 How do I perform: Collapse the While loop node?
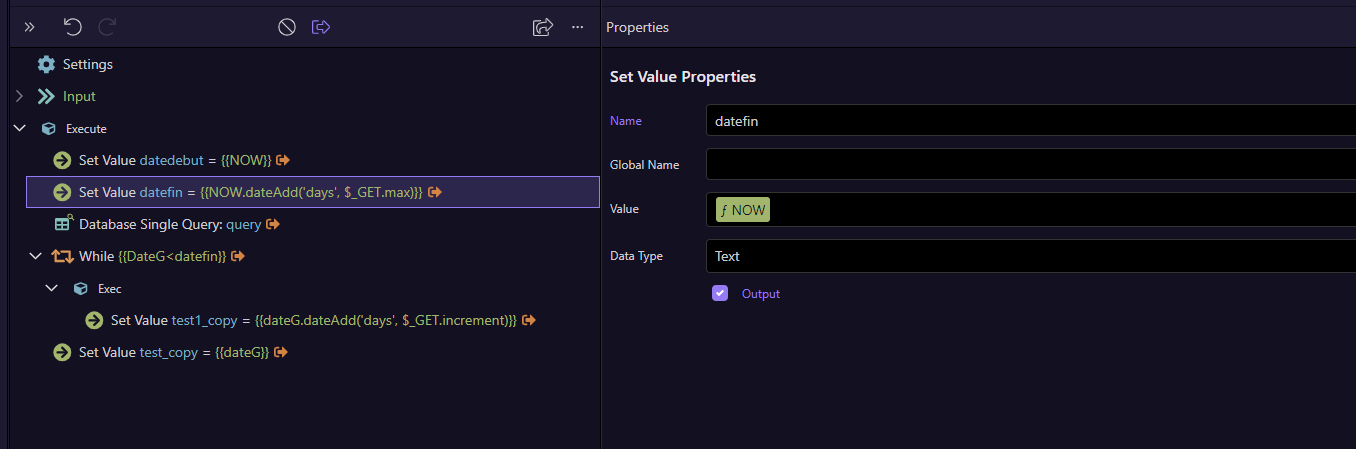(36, 256)
